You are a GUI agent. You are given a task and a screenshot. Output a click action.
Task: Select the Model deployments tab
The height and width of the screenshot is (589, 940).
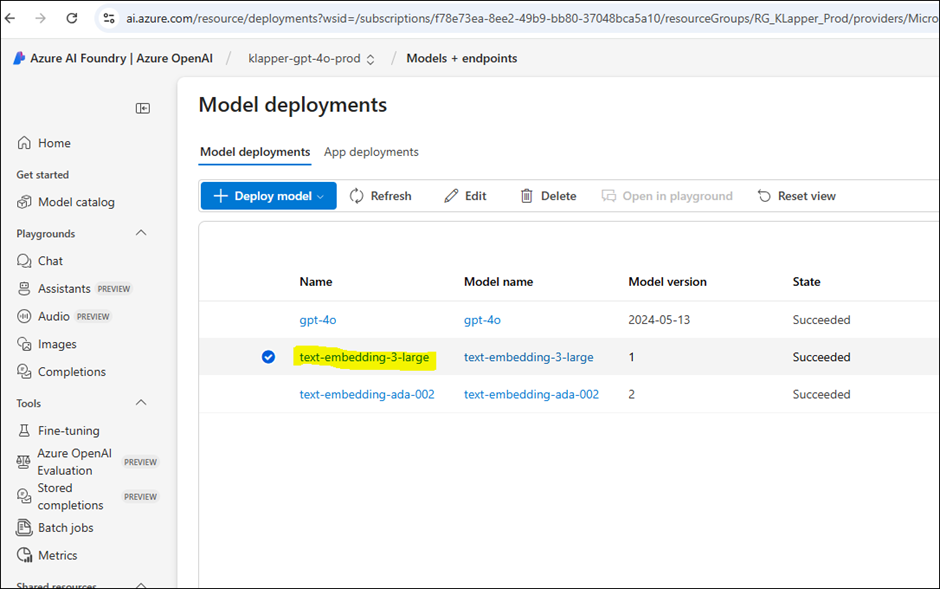tap(255, 152)
